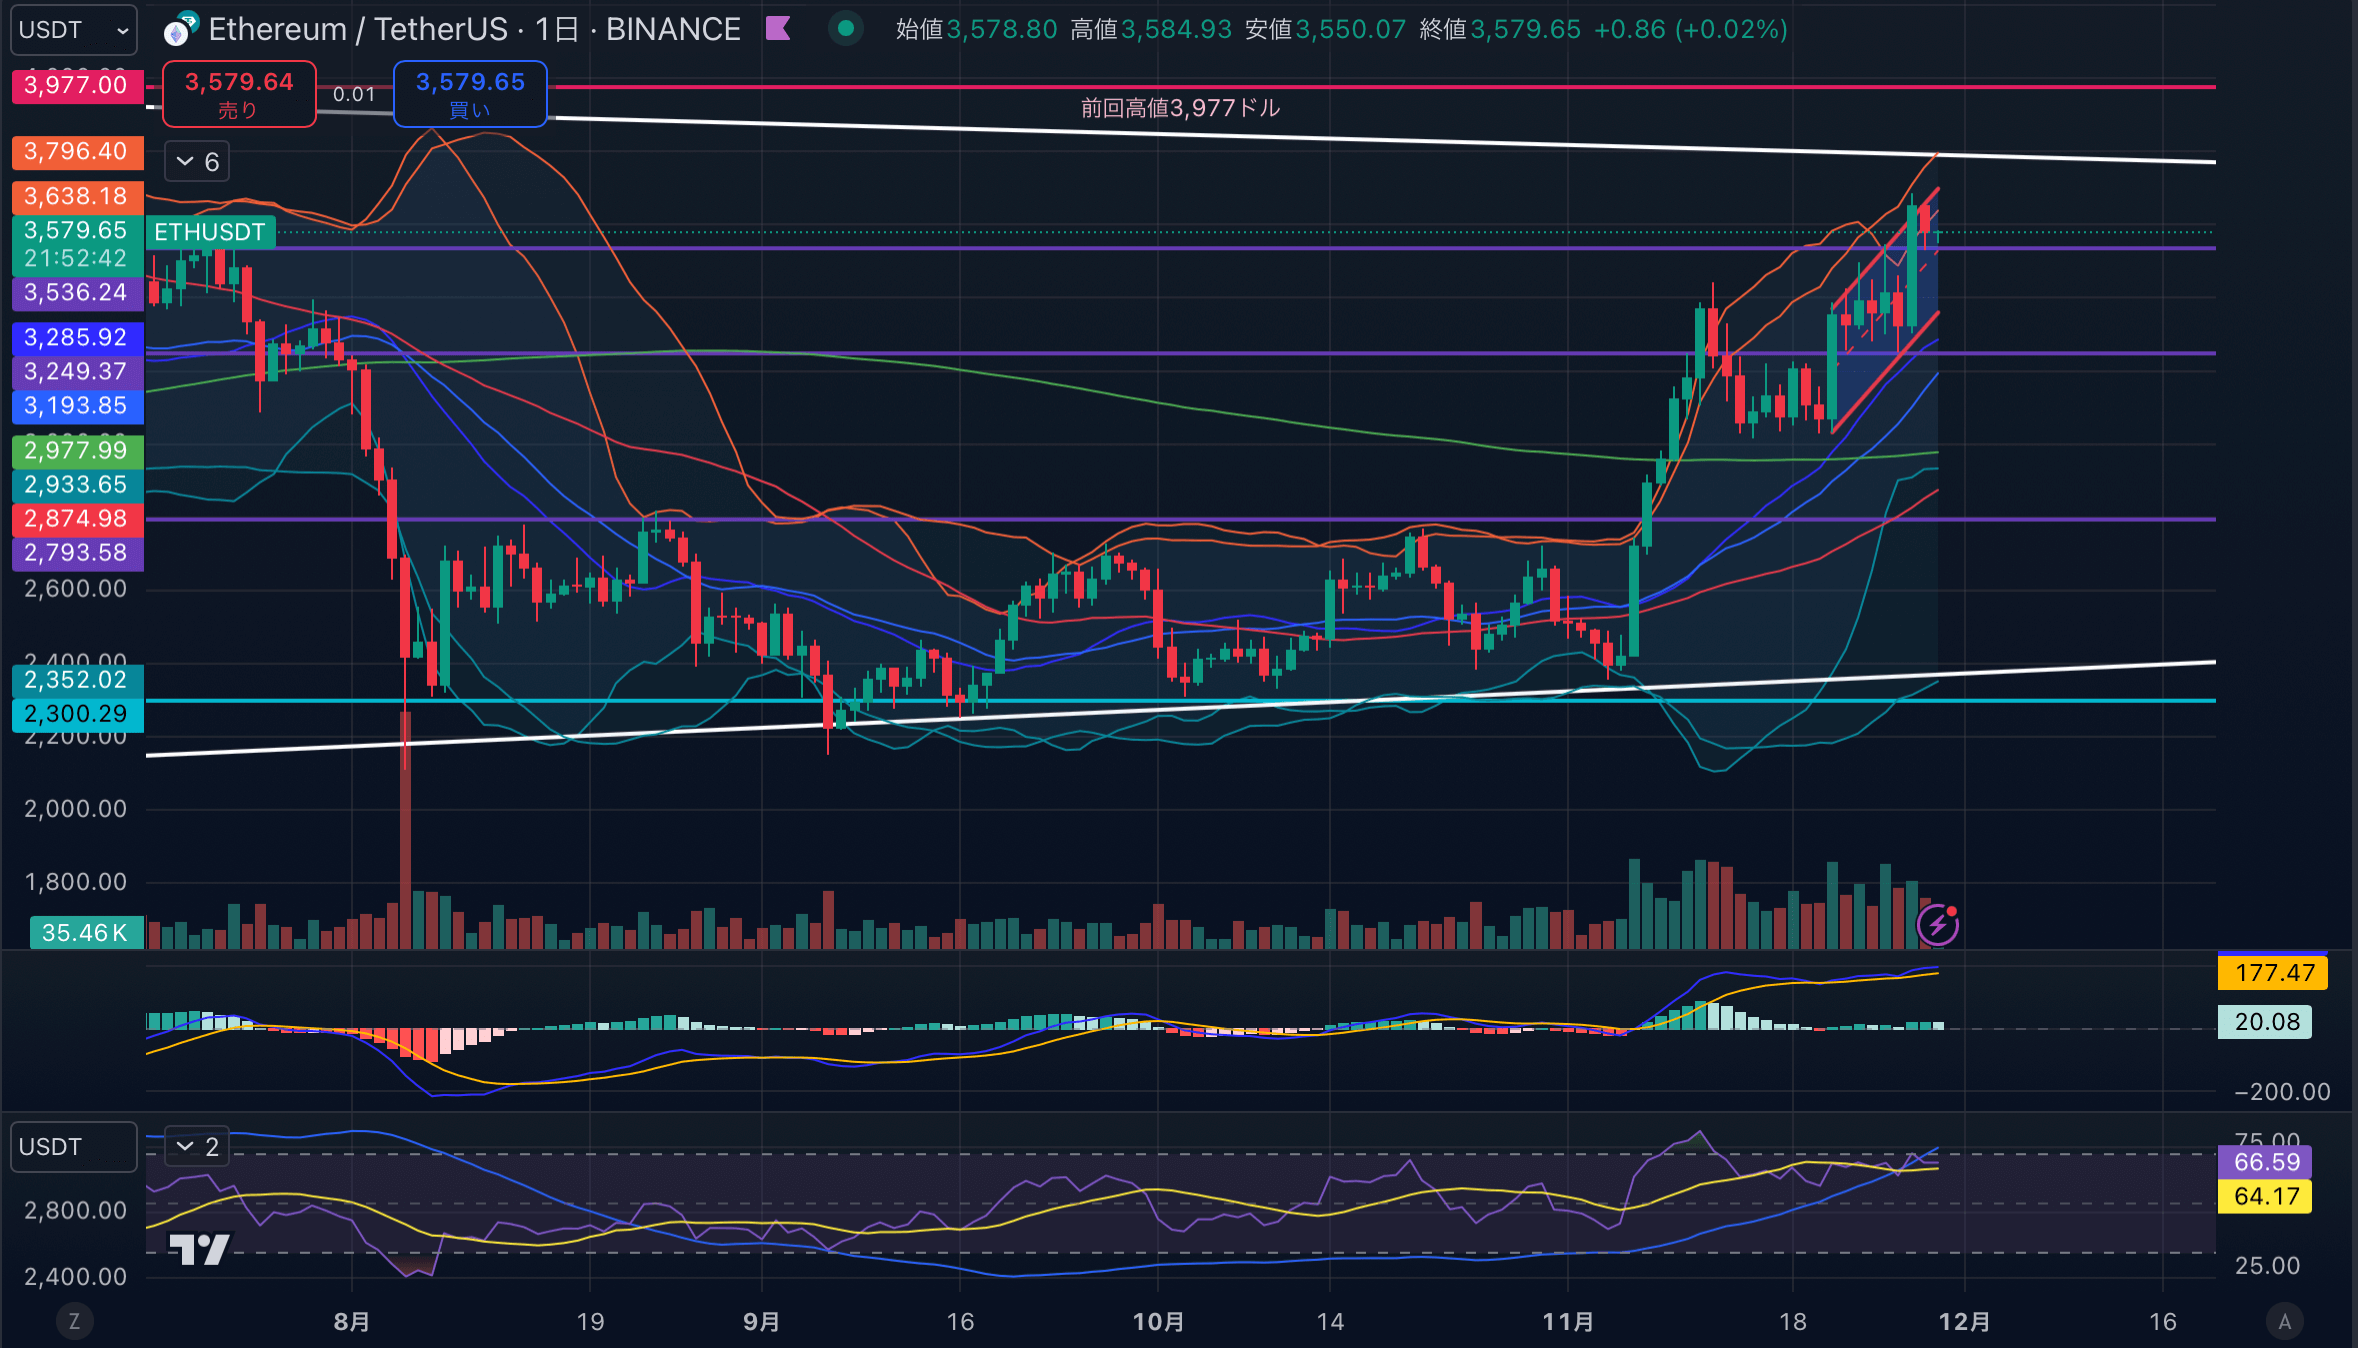Click the 14 date label on the time axis
Viewport: 2358px width, 1348px height.
coord(1330,1322)
